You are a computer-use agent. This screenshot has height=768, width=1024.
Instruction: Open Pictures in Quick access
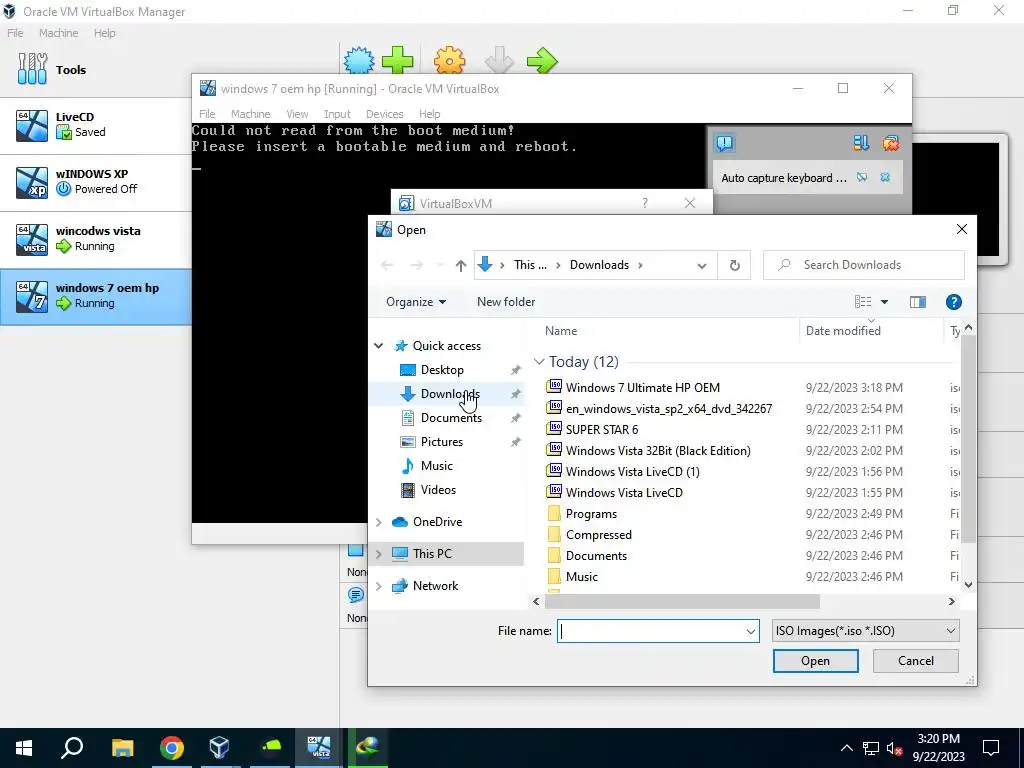(441, 442)
